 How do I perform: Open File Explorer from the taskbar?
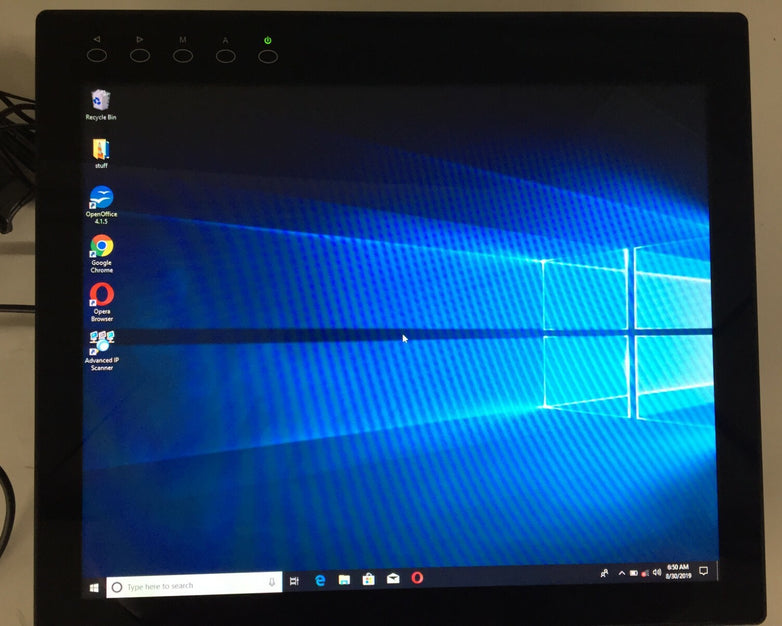click(344, 580)
